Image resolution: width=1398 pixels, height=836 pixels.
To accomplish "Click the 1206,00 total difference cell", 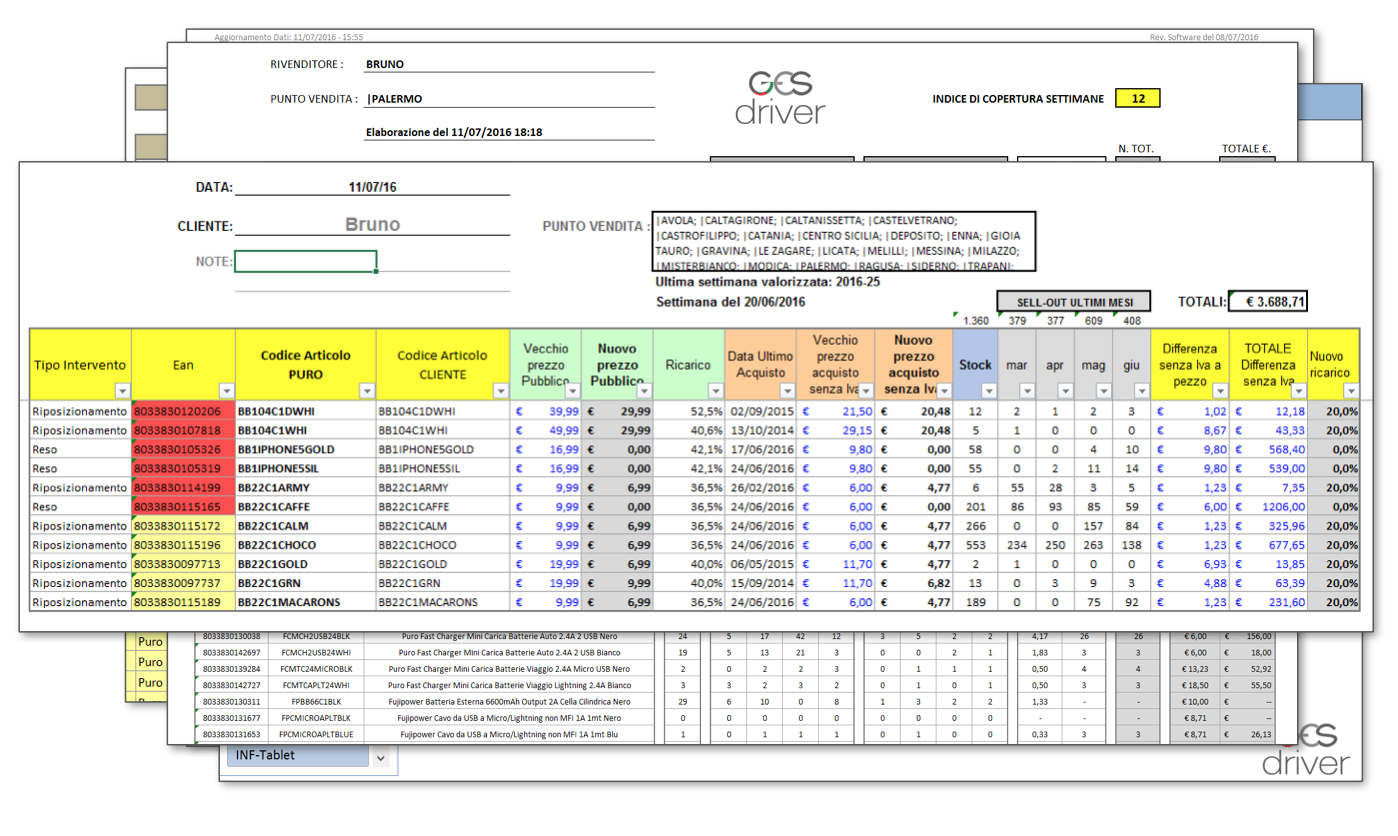I will [1268, 507].
